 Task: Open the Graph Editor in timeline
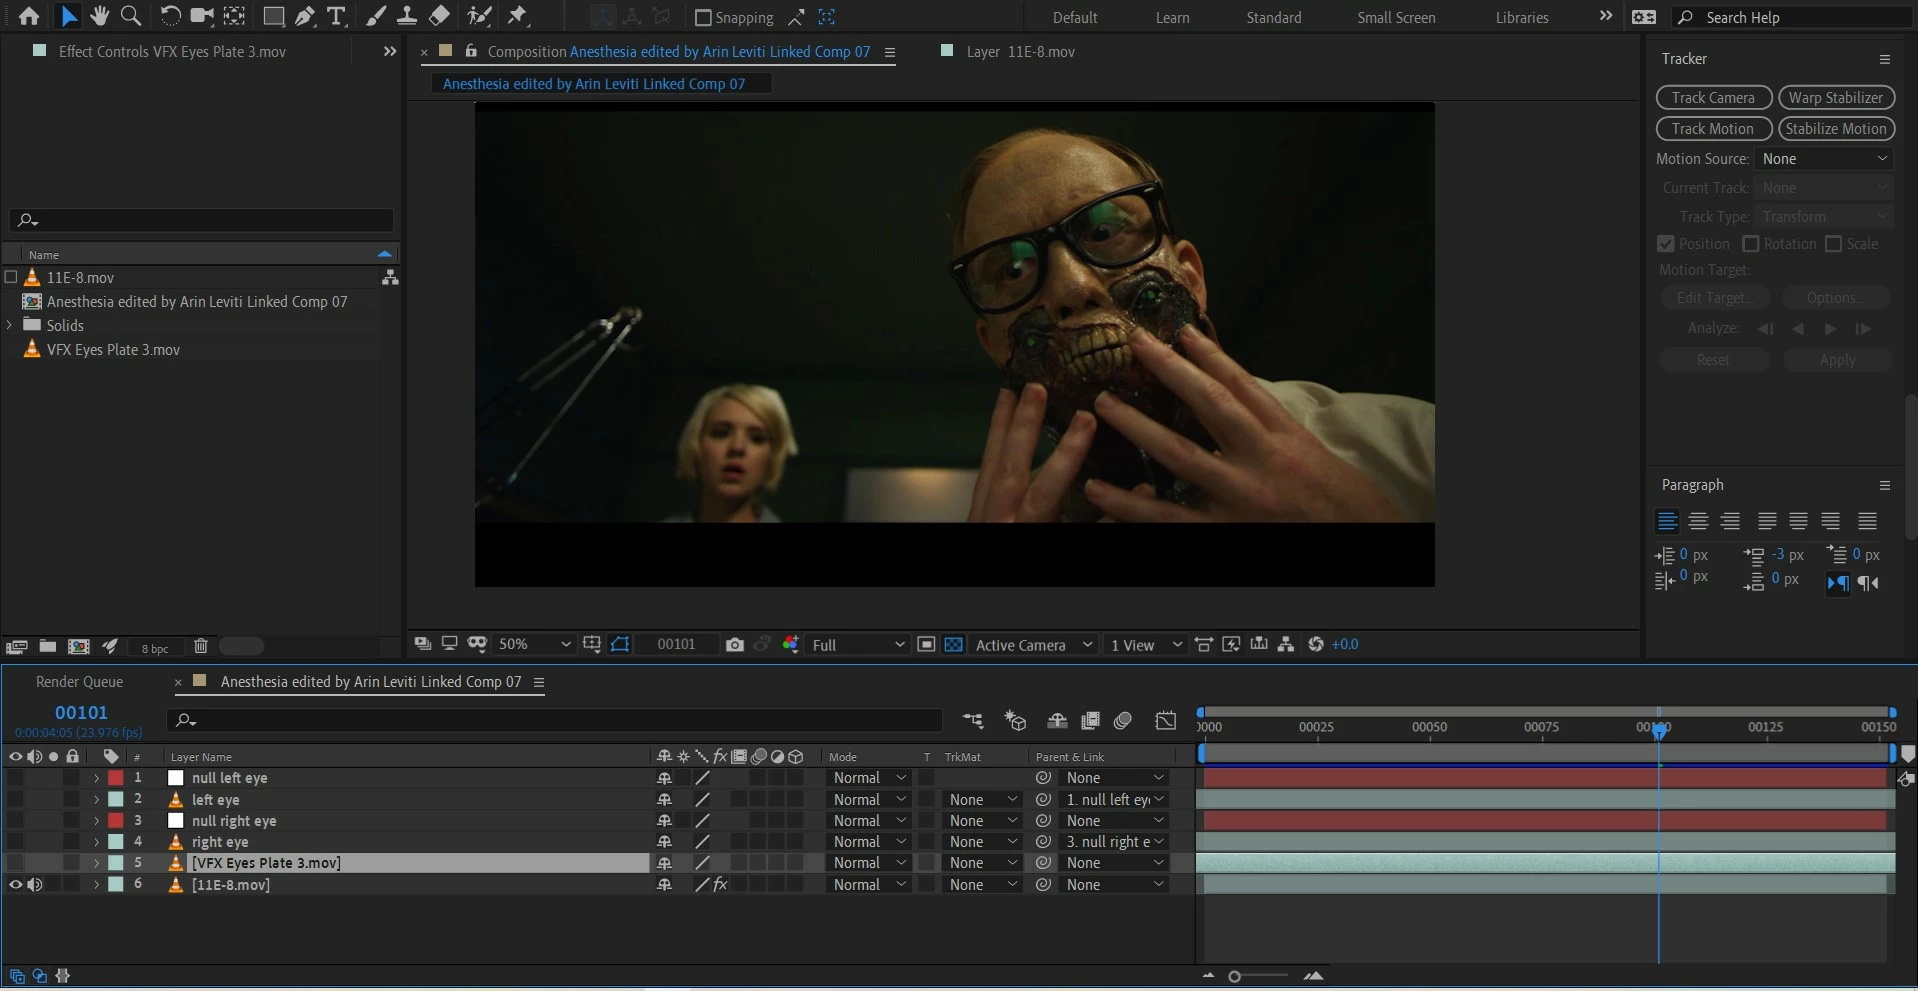click(x=1166, y=720)
